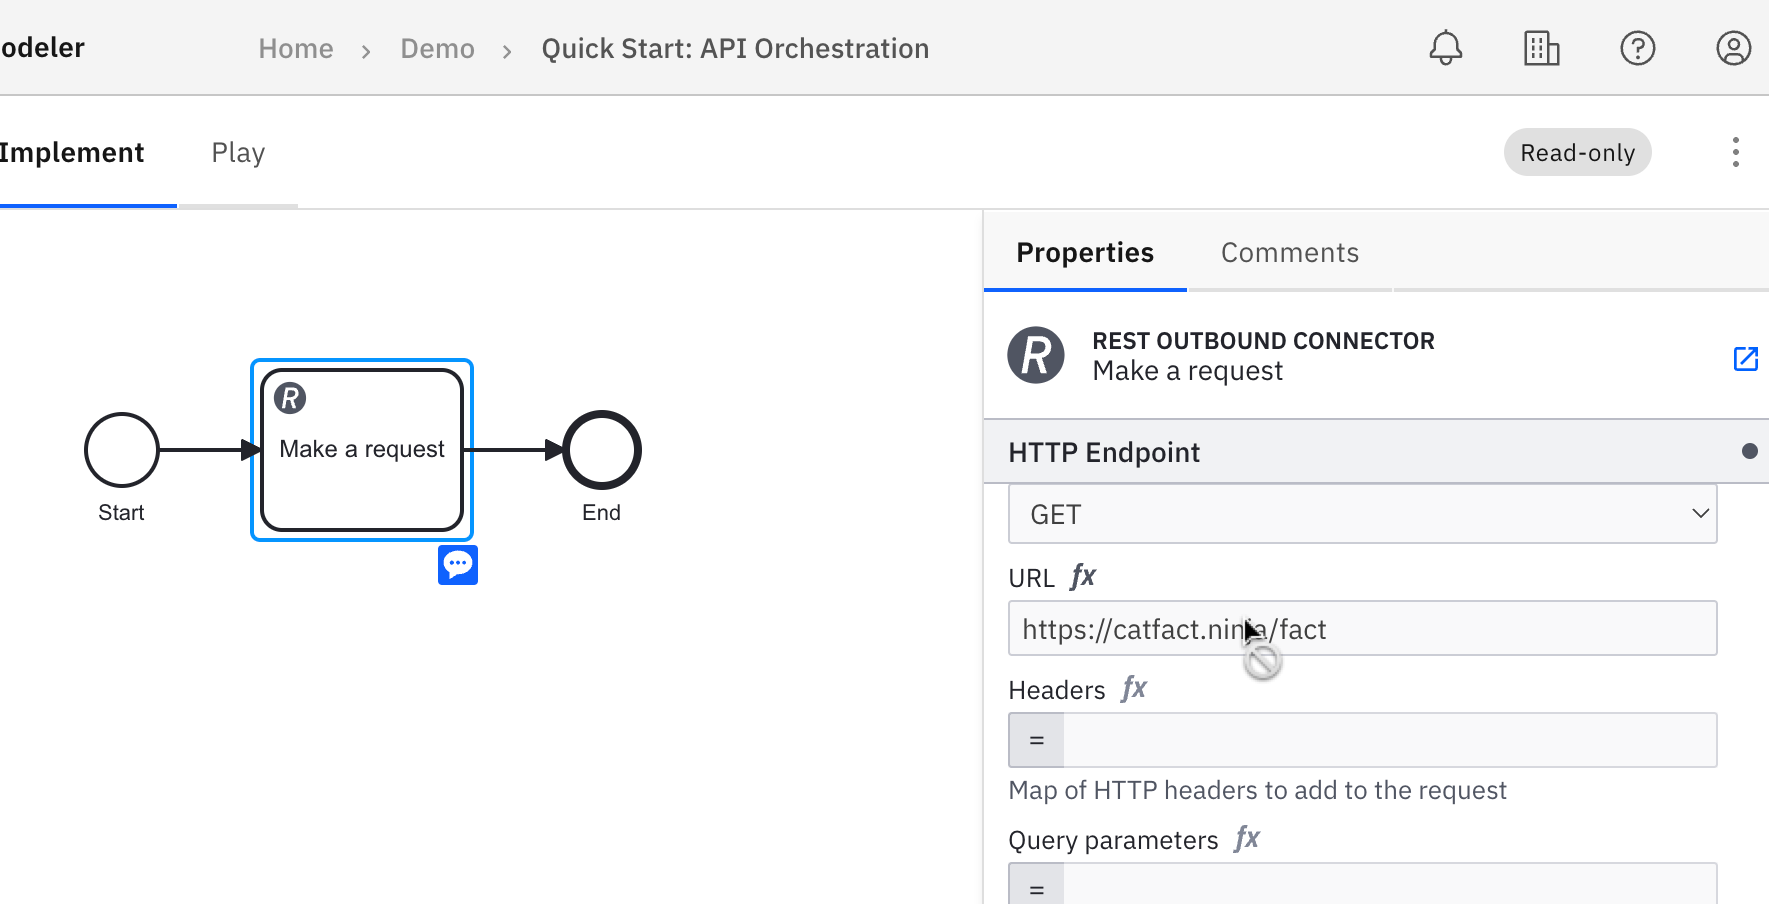Click the REST connector R icon in Properties
The image size is (1769, 904).
tap(1036, 355)
